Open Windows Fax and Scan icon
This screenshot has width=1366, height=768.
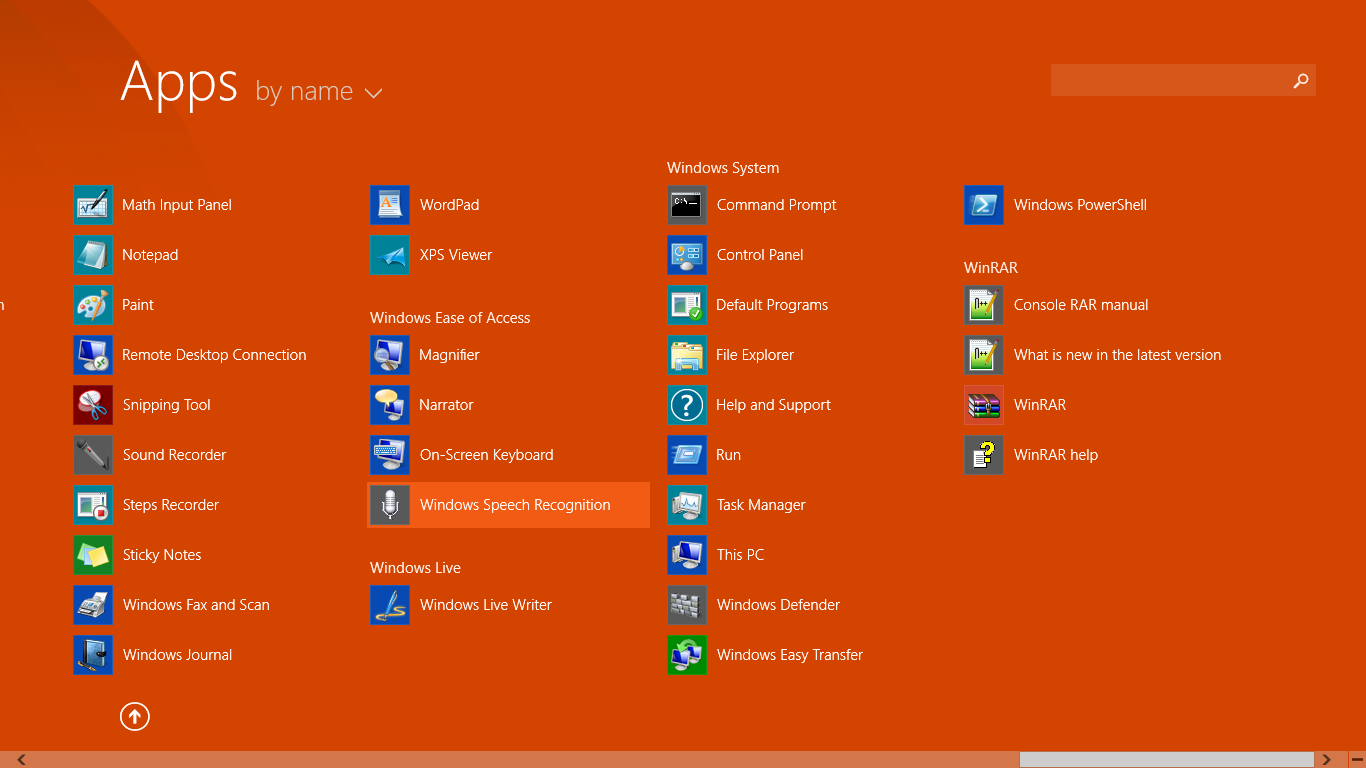point(93,605)
